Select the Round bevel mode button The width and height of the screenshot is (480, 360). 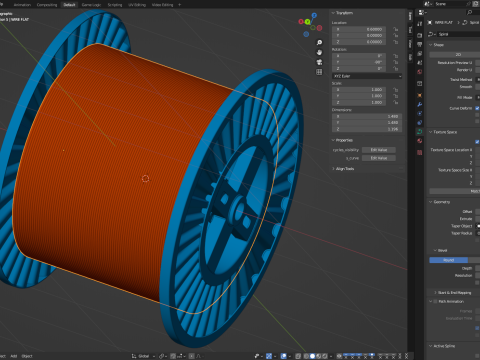449,260
